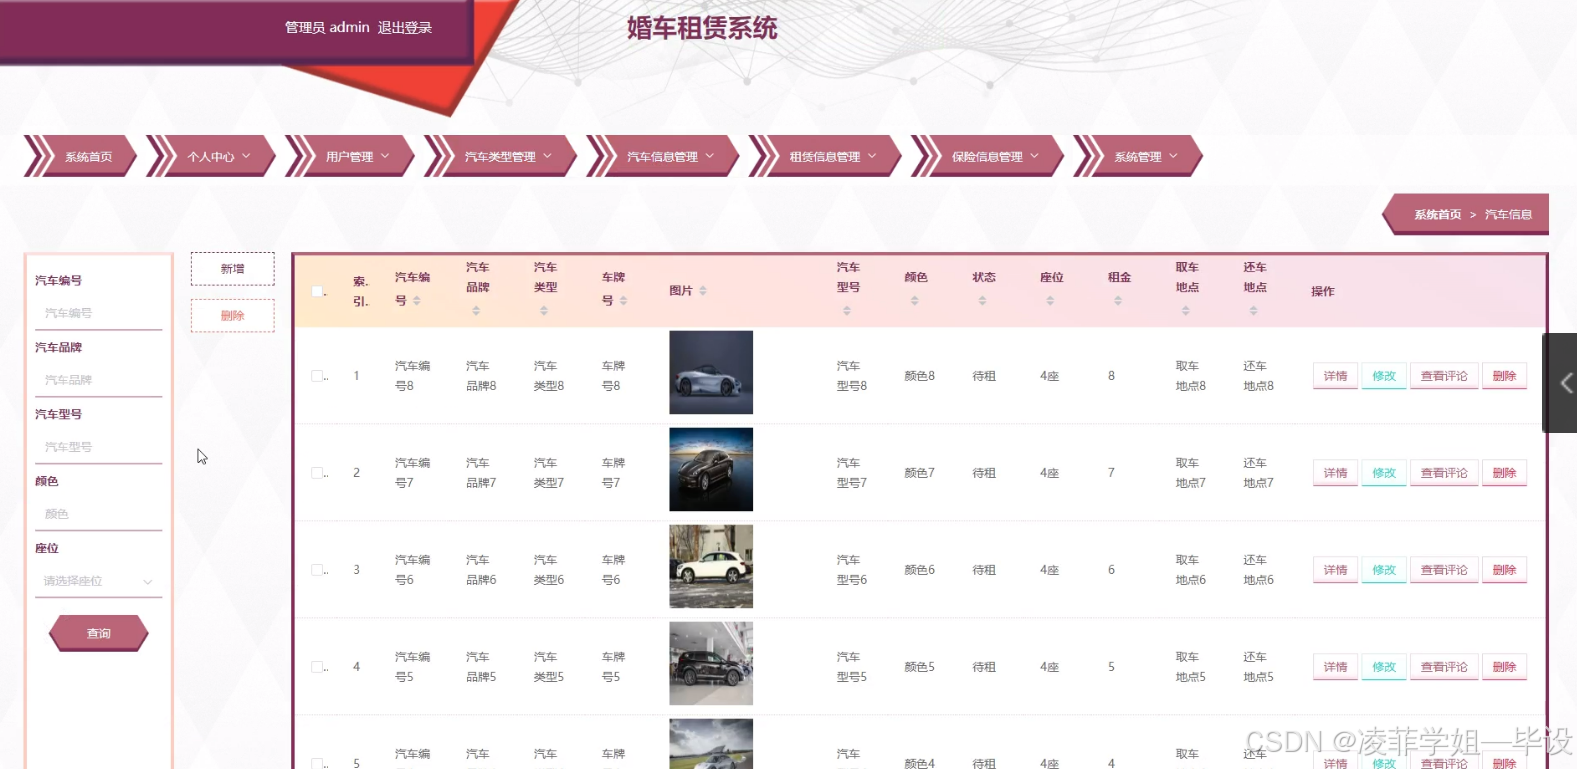1577x769 pixels.
Task: Sort by 状态 column arrows
Action: (983, 301)
